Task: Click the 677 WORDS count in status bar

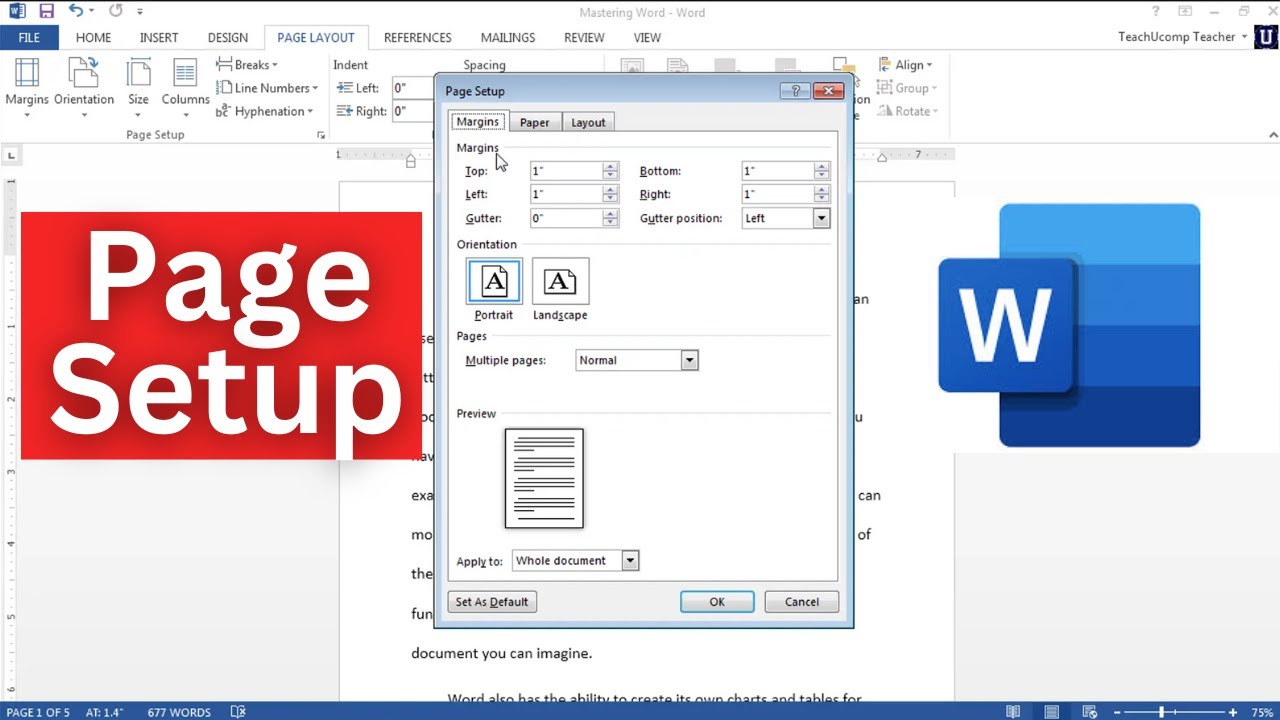Action: coord(179,712)
